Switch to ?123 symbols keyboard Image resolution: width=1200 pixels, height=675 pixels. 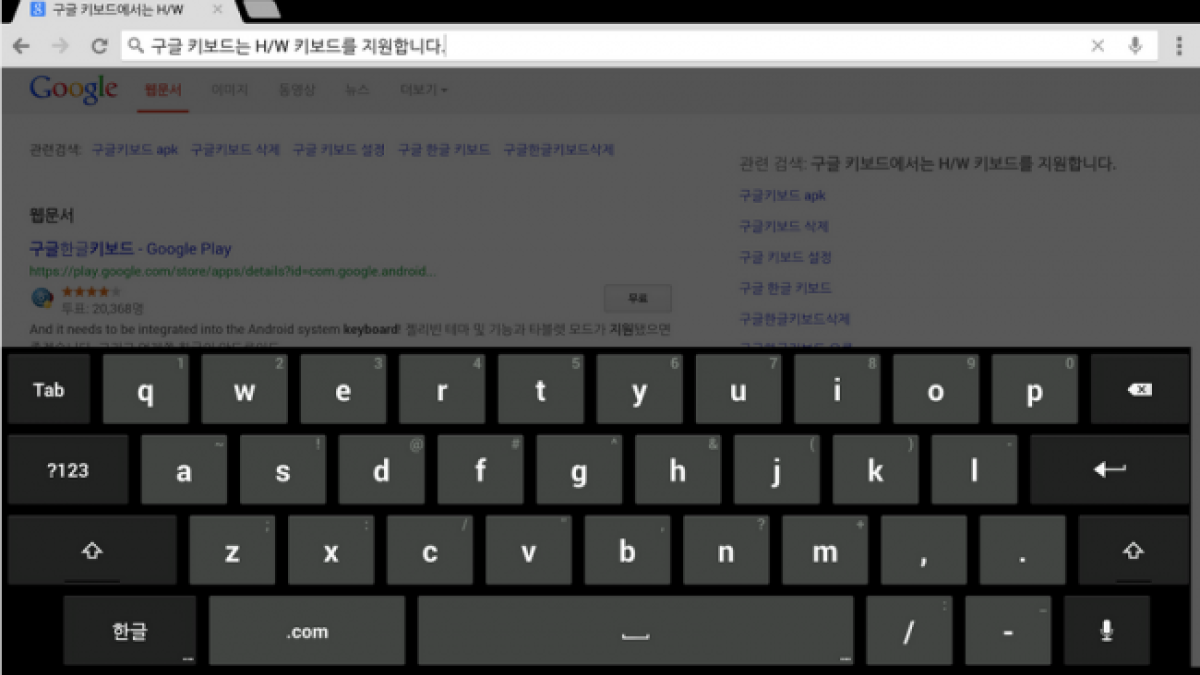pos(68,470)
